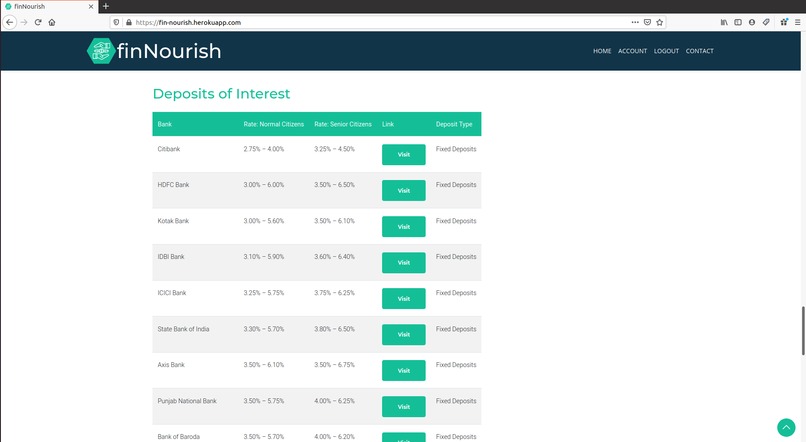Click the finNourish hexagon logo
The image size is (806, 442).
(100, 51)
